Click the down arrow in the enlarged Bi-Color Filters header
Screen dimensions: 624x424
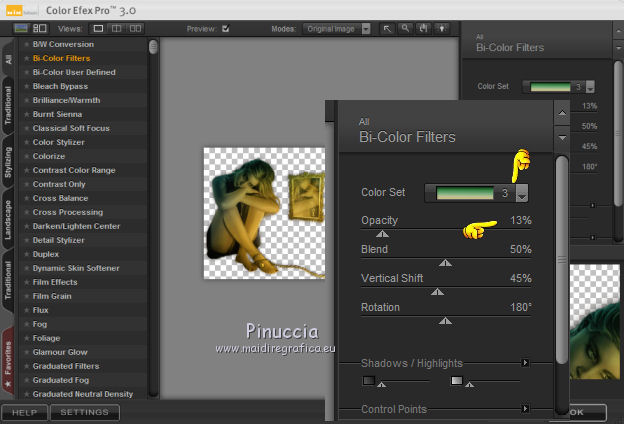[562, 138]
